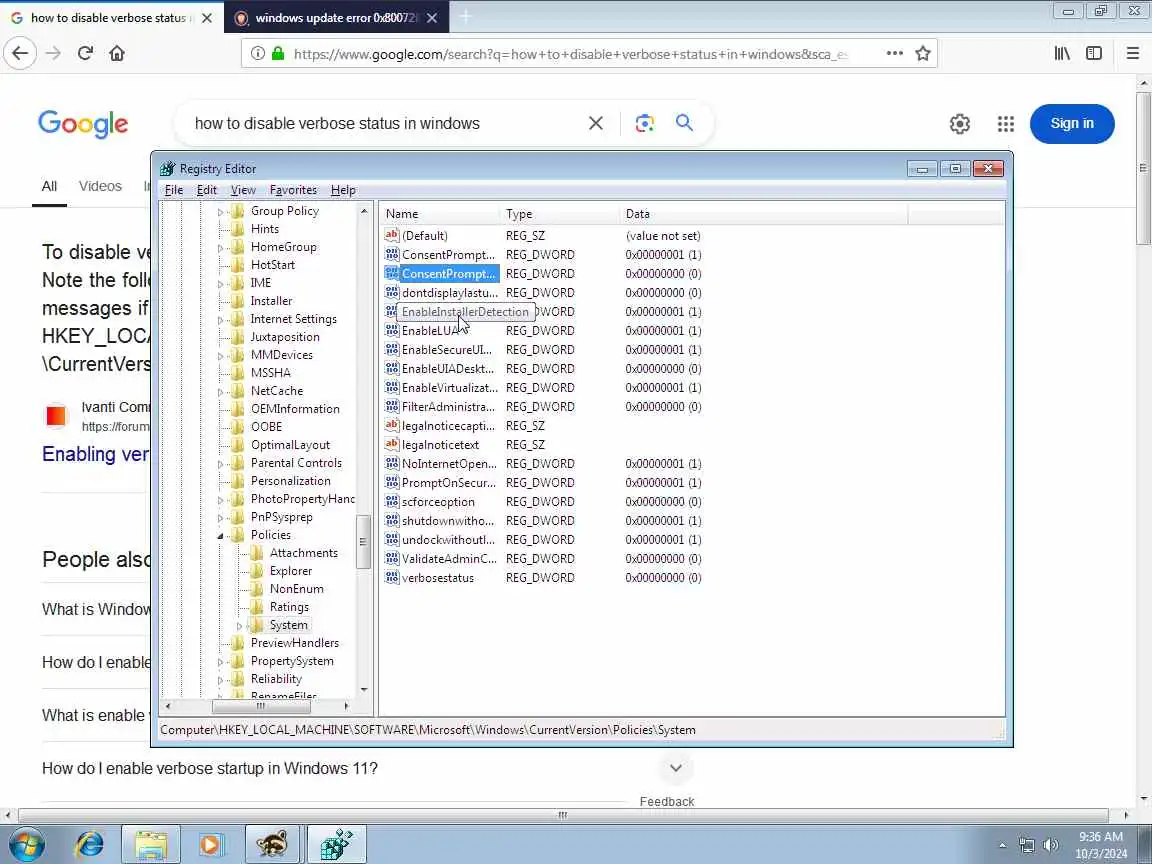
Task: Open the View menu in Registry Editor
Action: click(x=243, y=190)
